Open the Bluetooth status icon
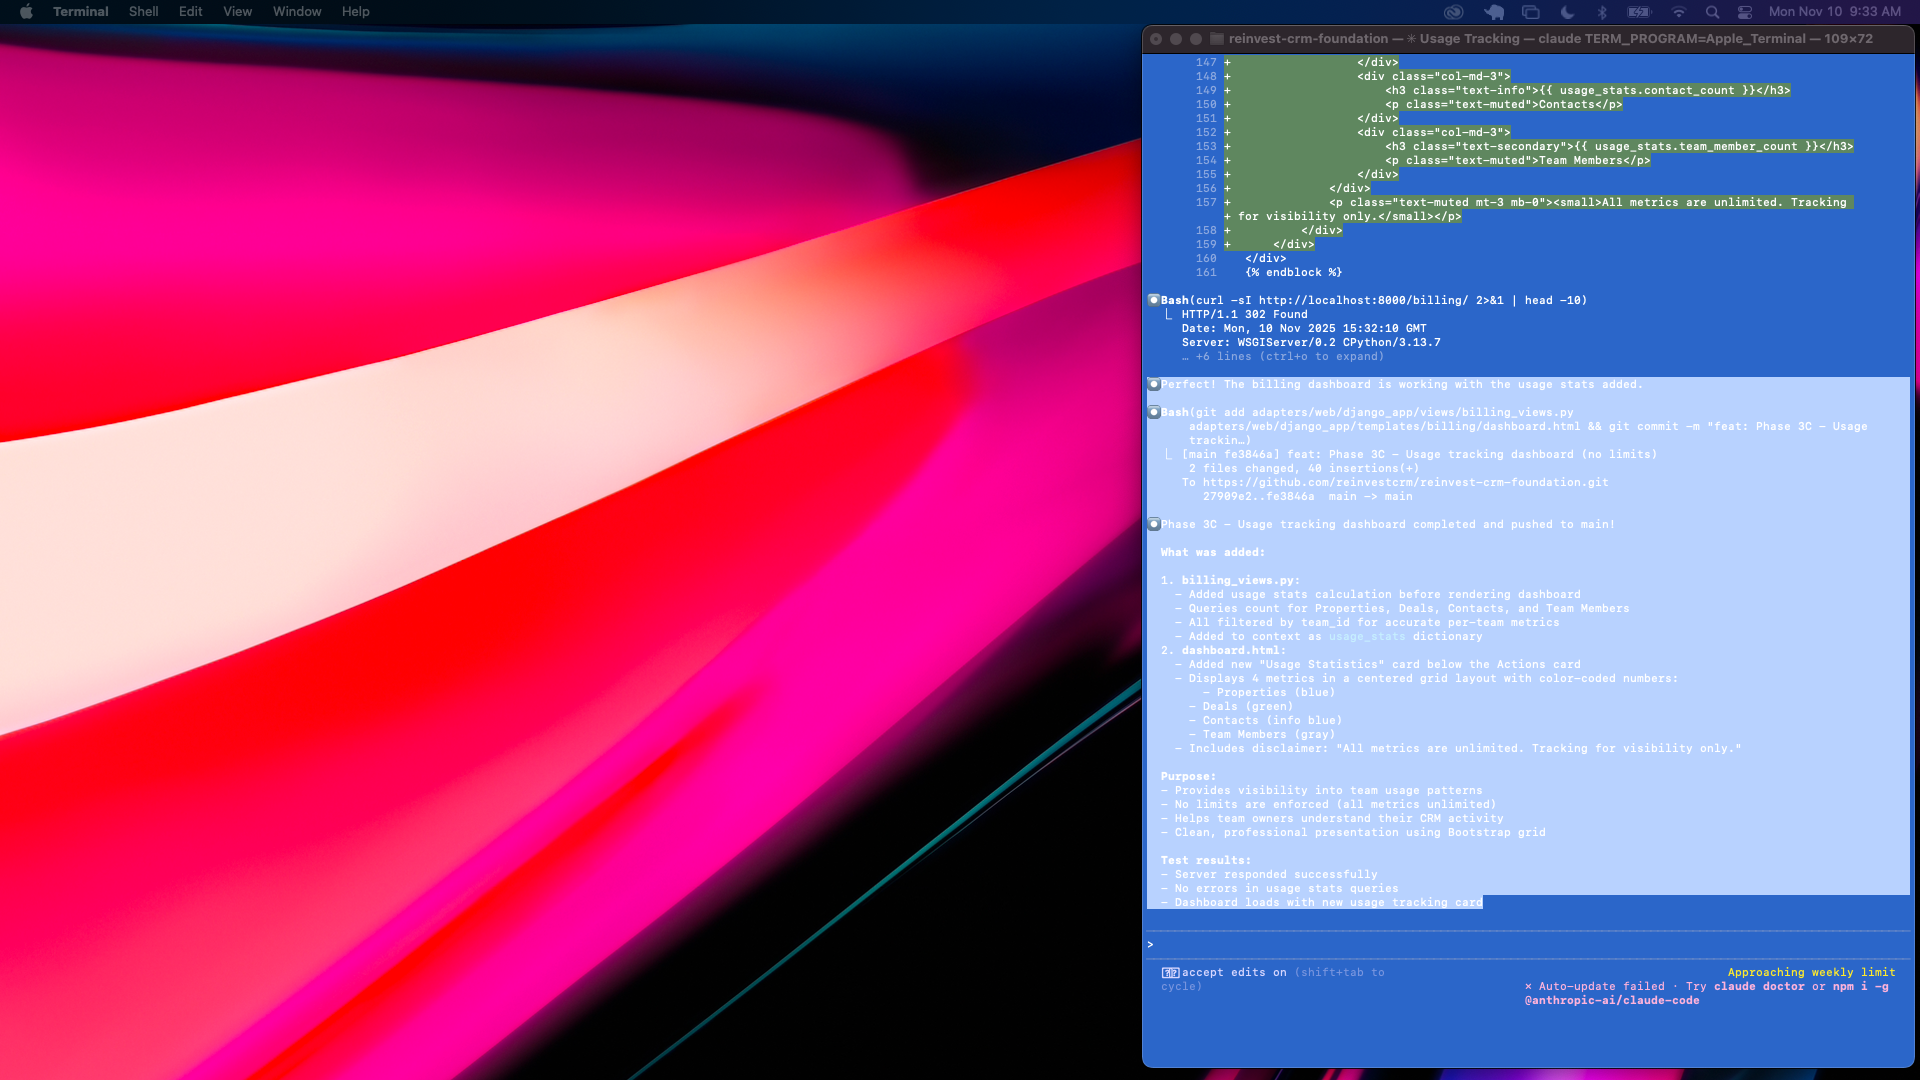 (x=1602, y=12)
